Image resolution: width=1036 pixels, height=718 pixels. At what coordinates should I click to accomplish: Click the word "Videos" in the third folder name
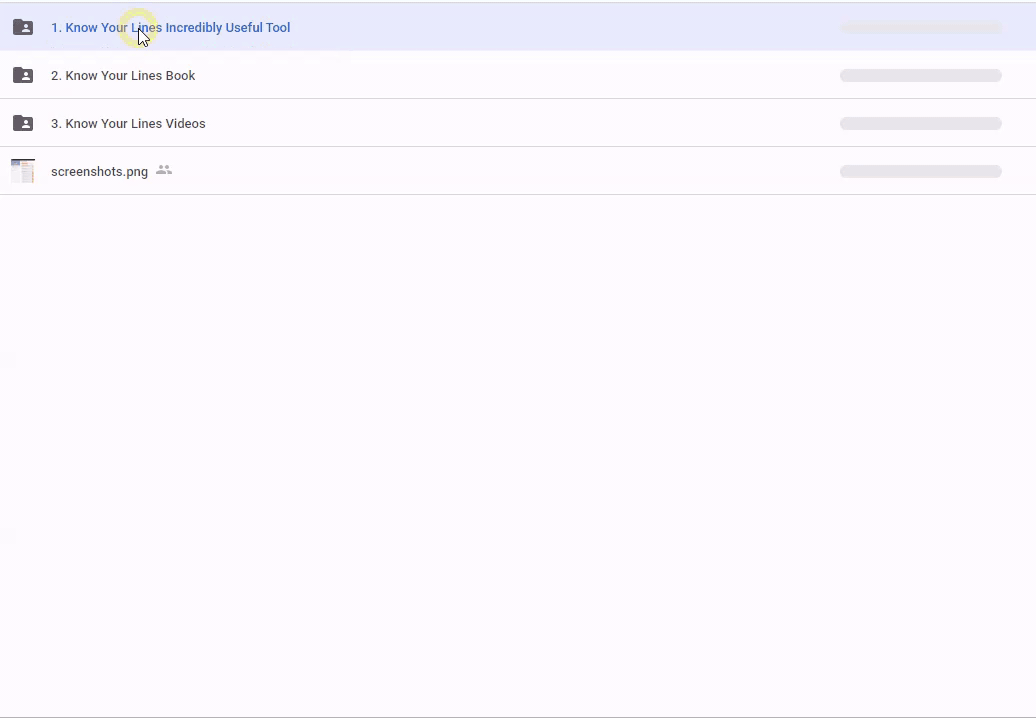(x=185, y=123)
